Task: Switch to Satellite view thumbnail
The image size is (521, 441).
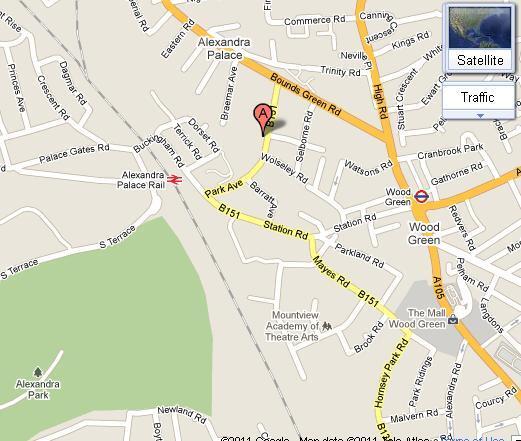Action: coord(479,28)
